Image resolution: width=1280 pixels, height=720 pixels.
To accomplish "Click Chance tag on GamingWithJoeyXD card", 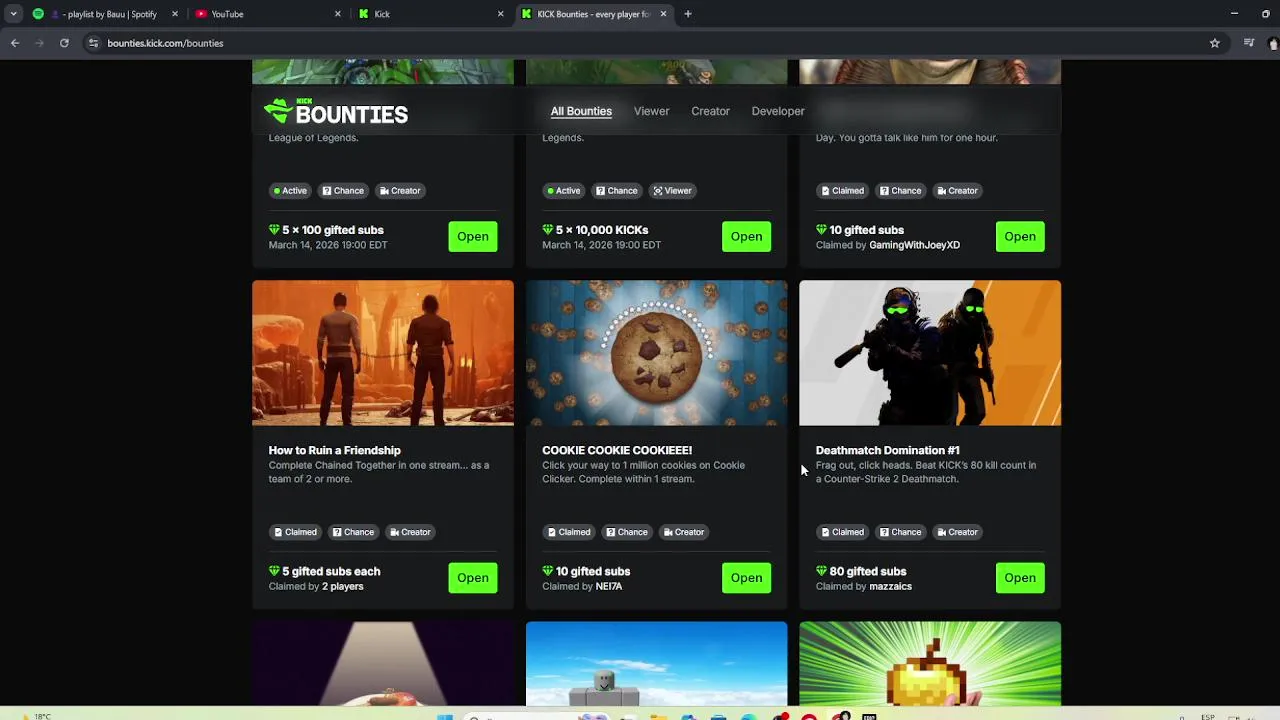I will [900, 191].
